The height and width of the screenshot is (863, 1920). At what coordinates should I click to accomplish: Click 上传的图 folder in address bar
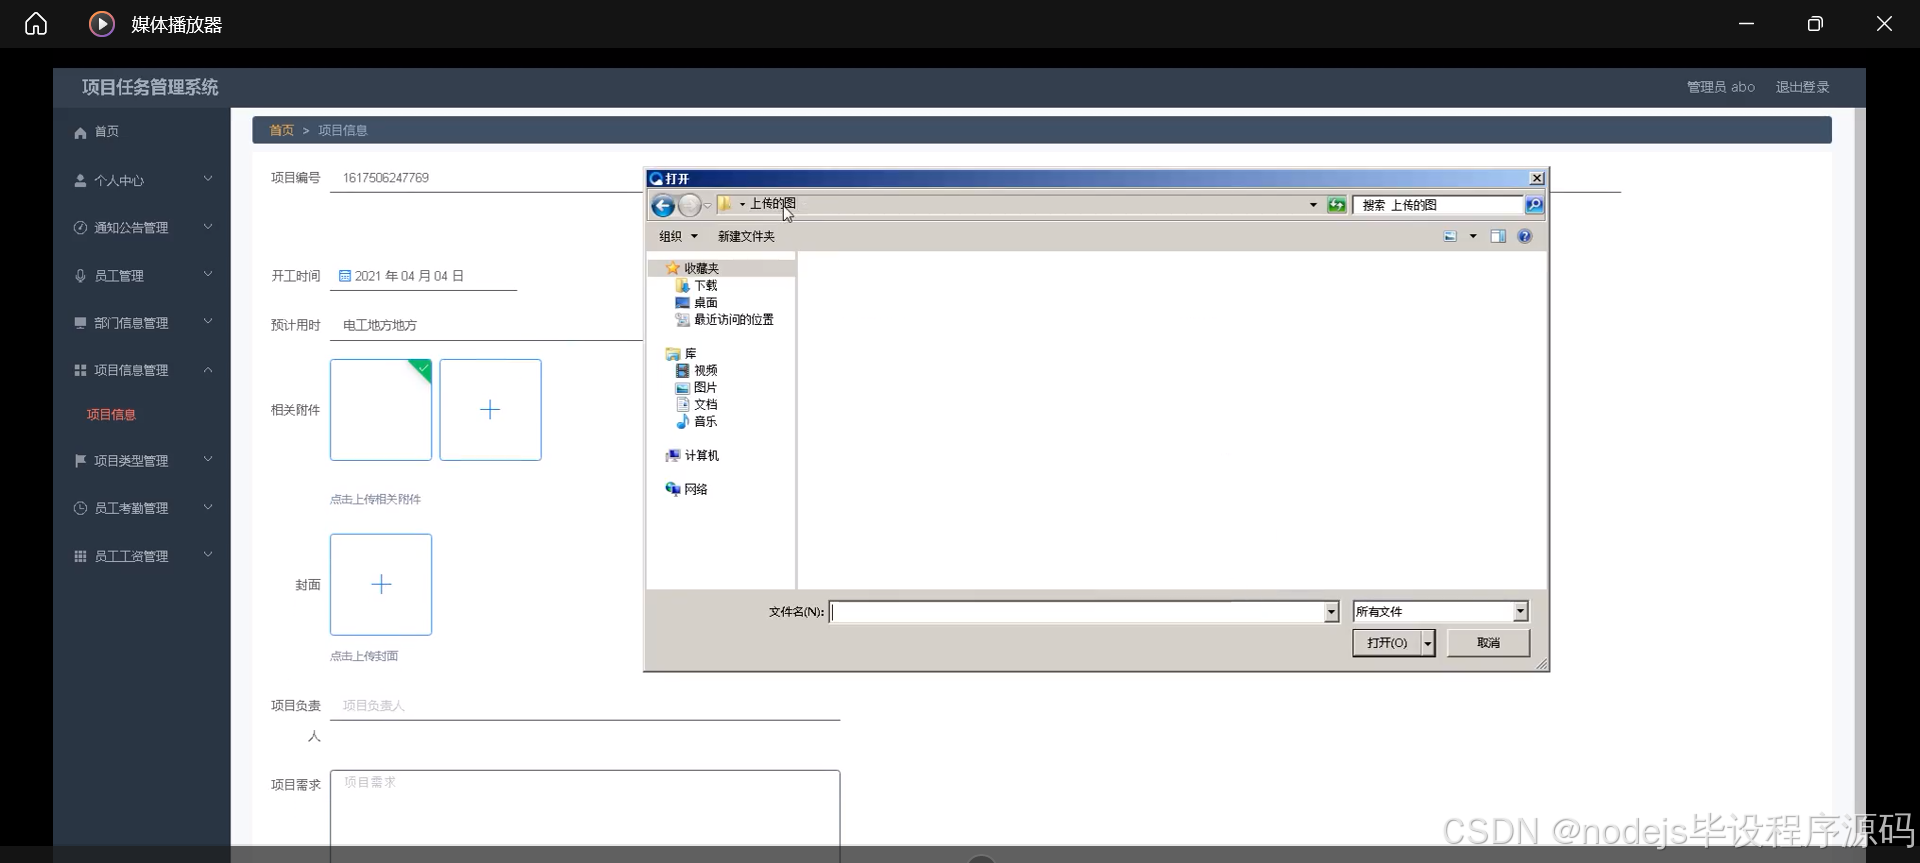(772, 204)
